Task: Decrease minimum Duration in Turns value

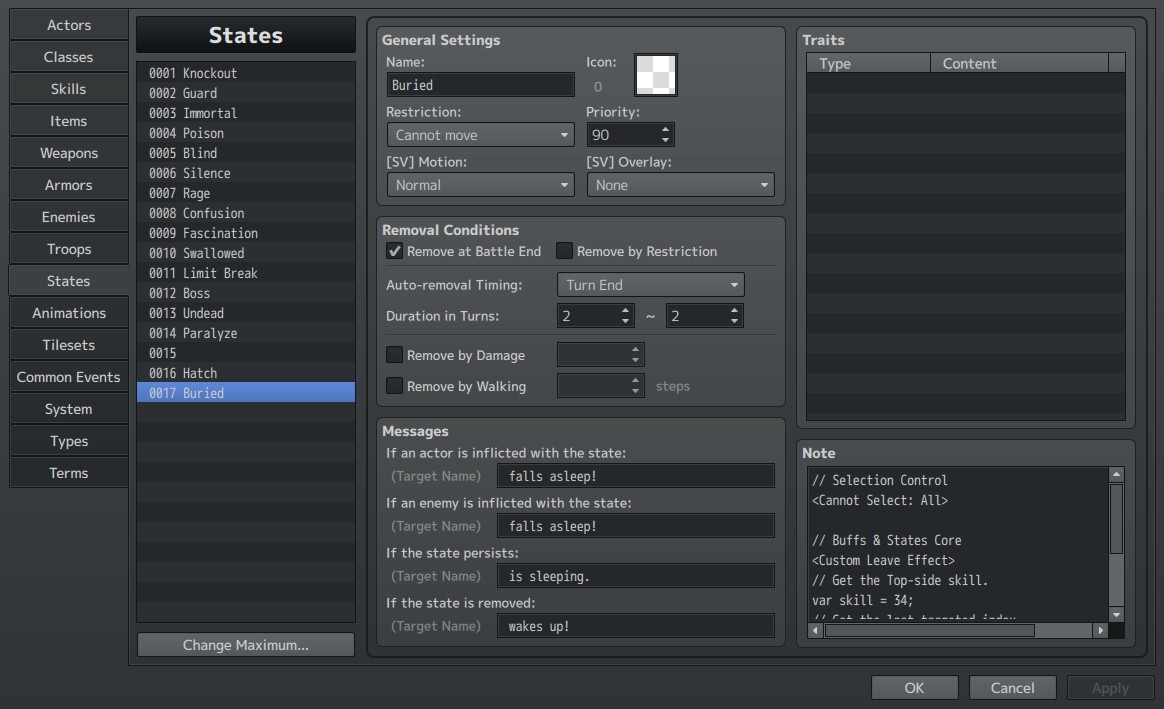Action: pos(626,321)
